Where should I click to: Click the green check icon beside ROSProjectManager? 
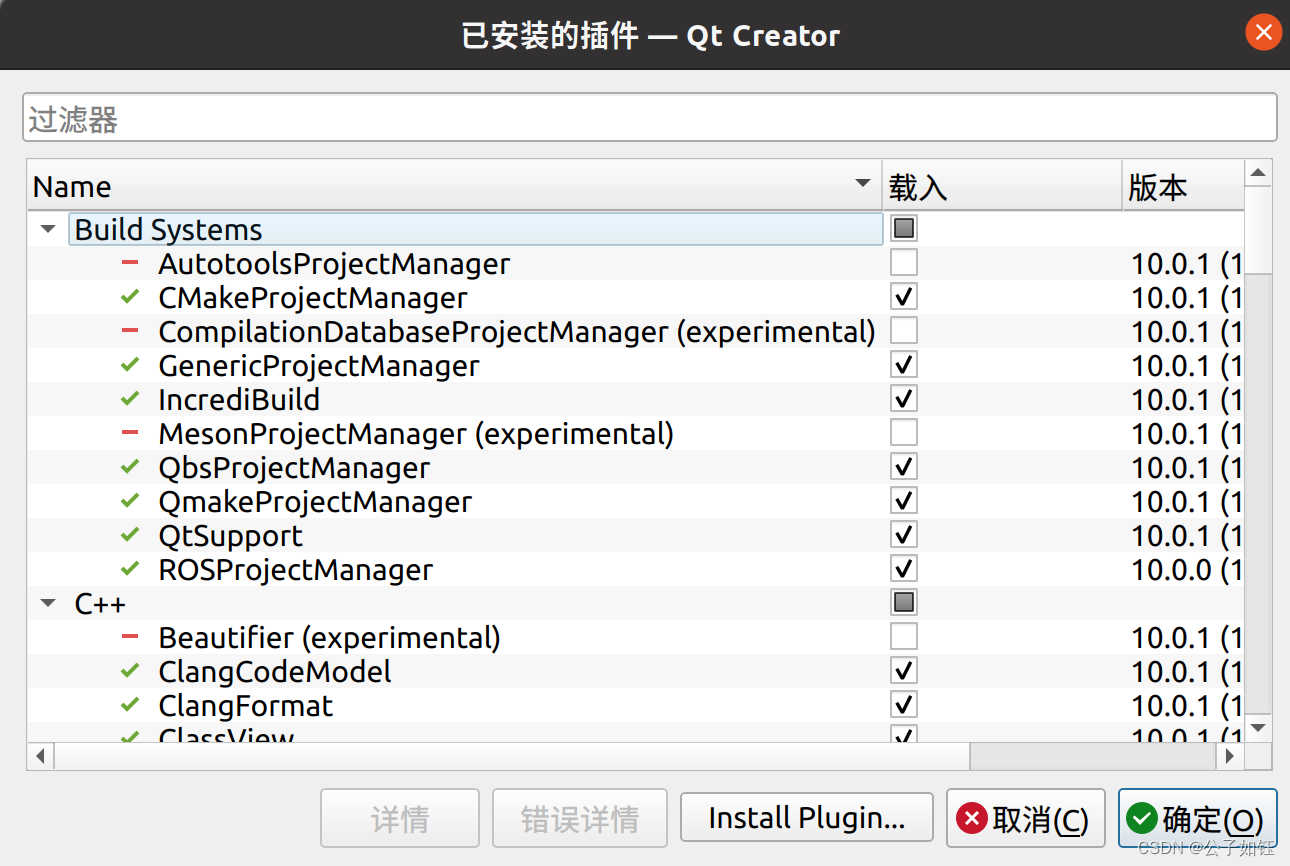pyautogui.click(x=129, y=569)
